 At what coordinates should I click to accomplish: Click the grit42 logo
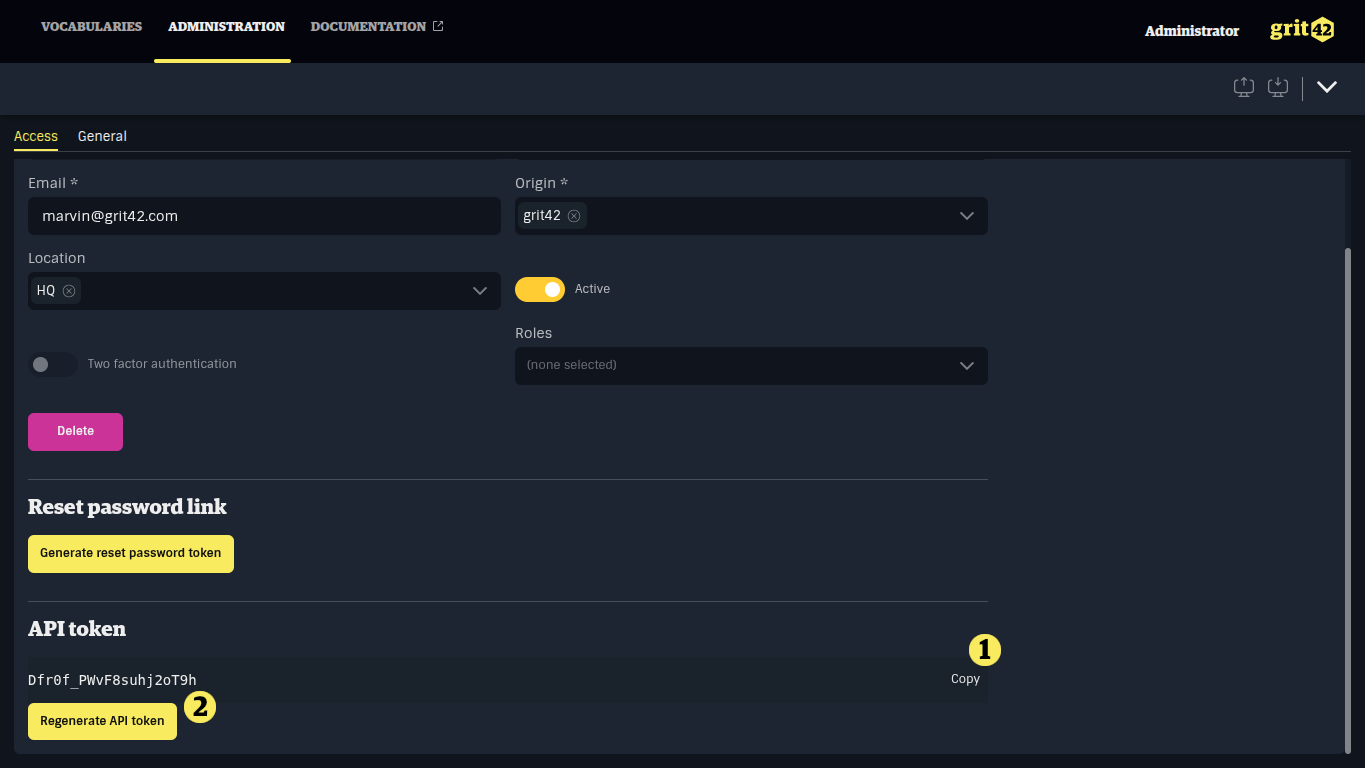pyautogui.click(x=1301, y=29)
